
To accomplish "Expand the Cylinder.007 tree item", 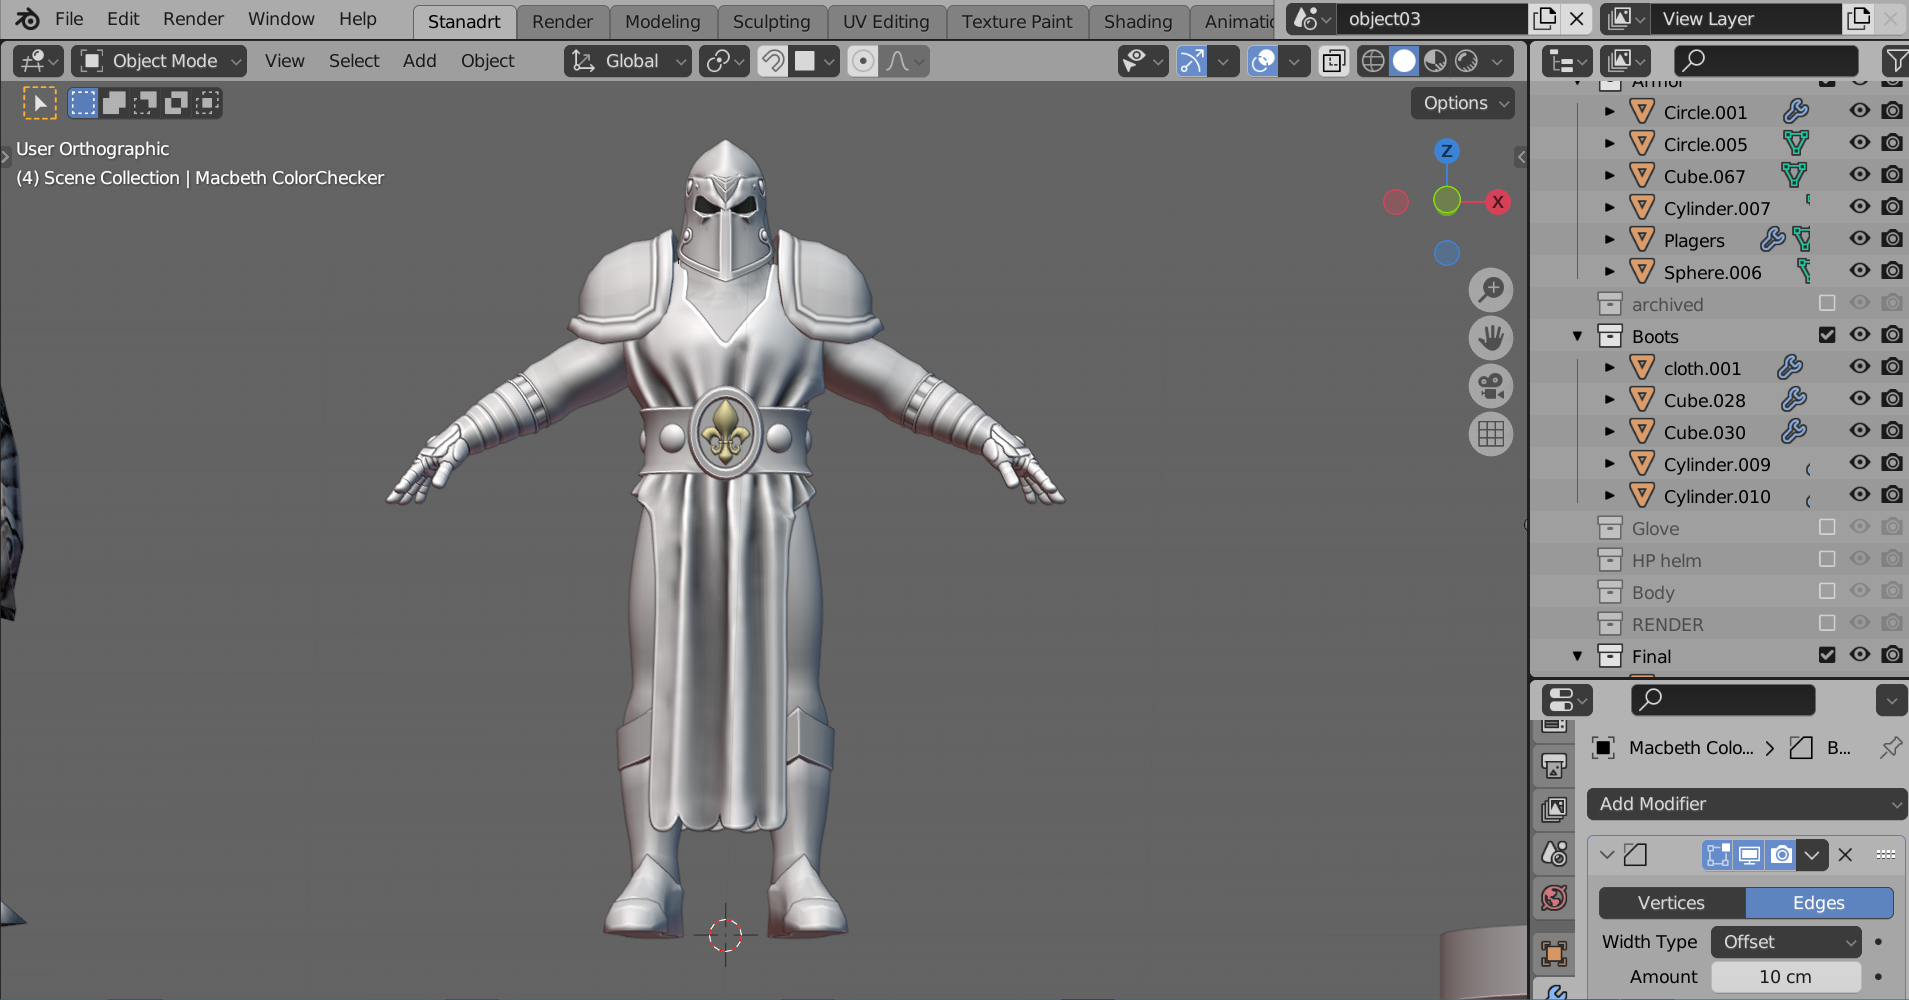I will coord(1609,208).
